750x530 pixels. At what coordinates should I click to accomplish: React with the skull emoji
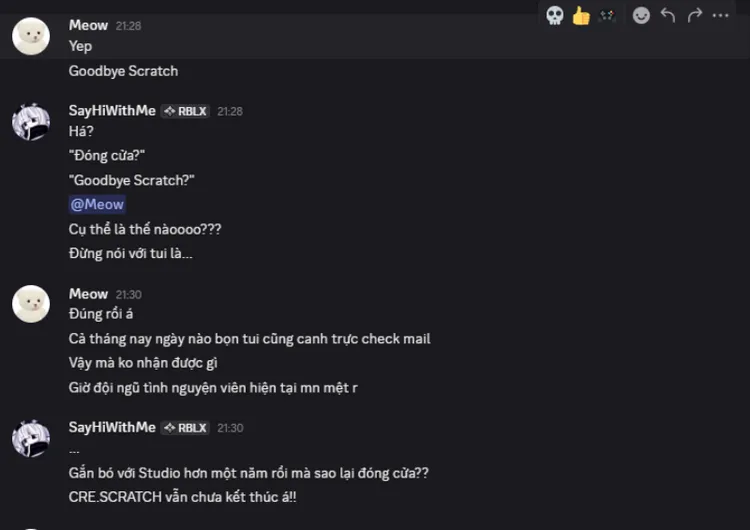pyautogui.click(x=555, y=15)
